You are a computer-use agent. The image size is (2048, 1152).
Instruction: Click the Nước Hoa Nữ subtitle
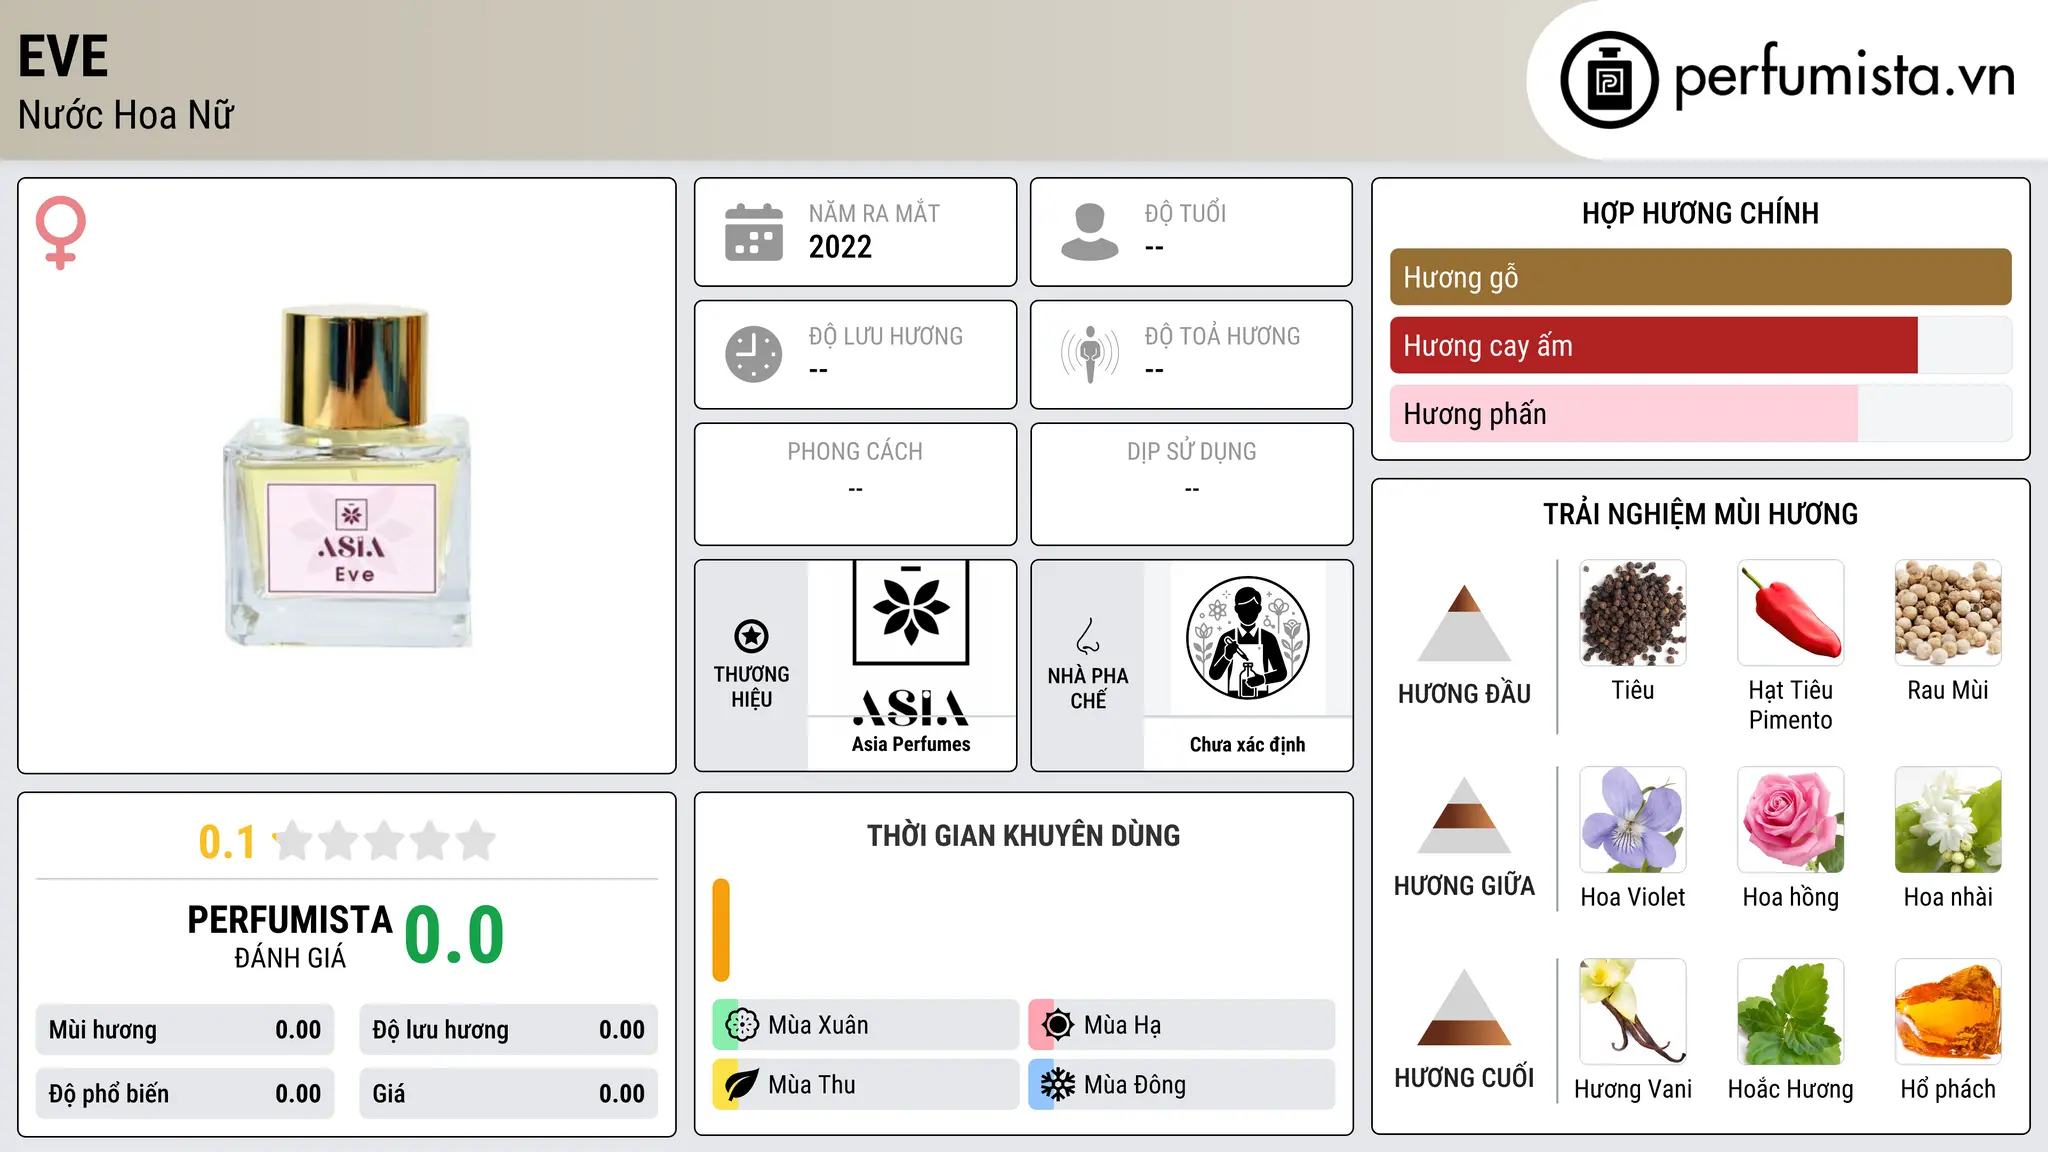pos(126,115)
